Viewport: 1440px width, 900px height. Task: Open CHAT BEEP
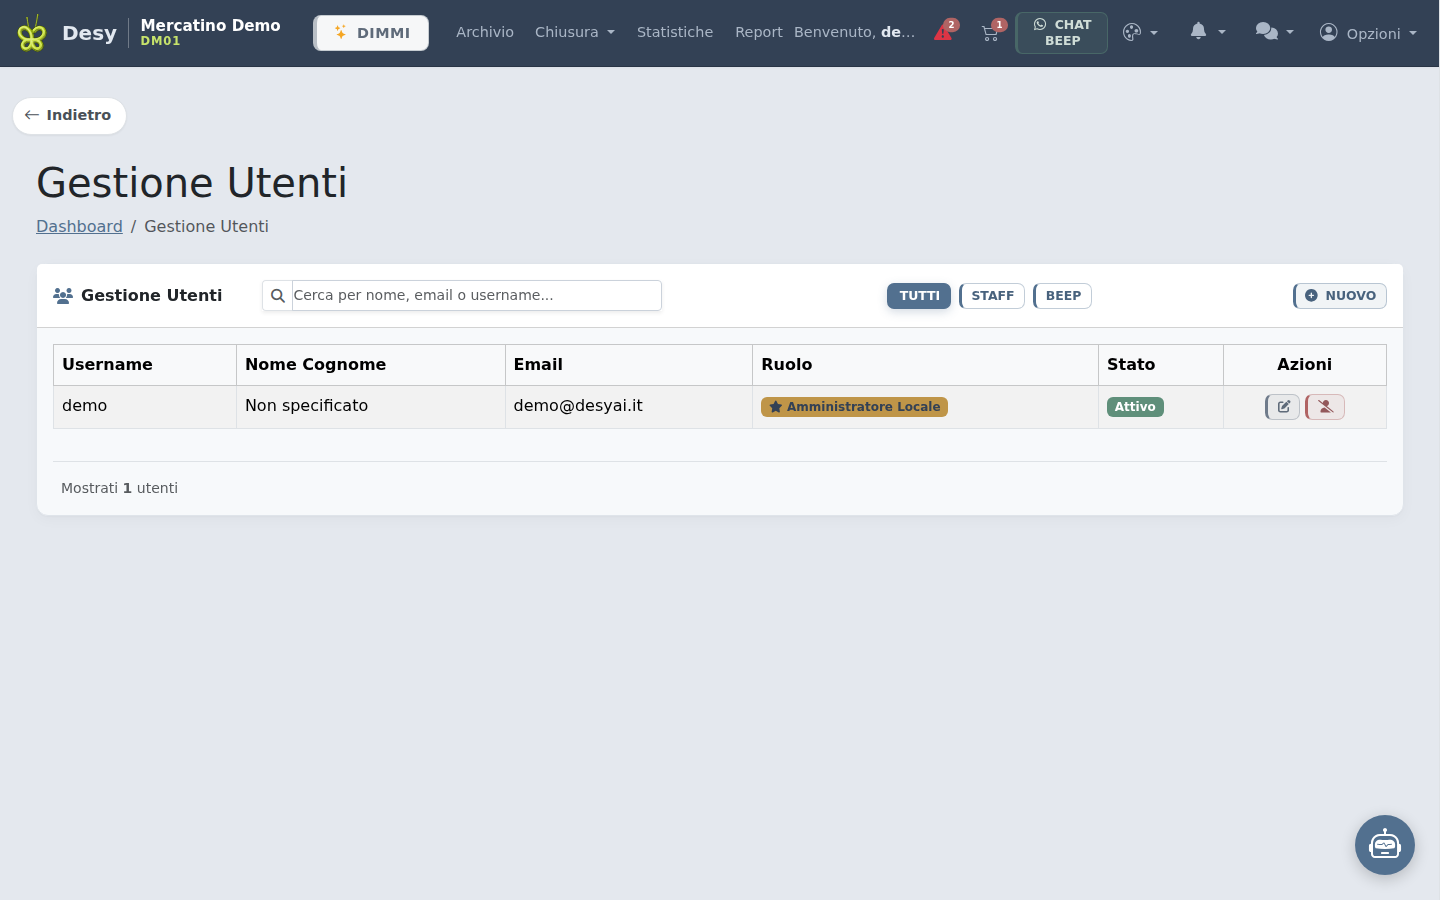click(1062, 33)
